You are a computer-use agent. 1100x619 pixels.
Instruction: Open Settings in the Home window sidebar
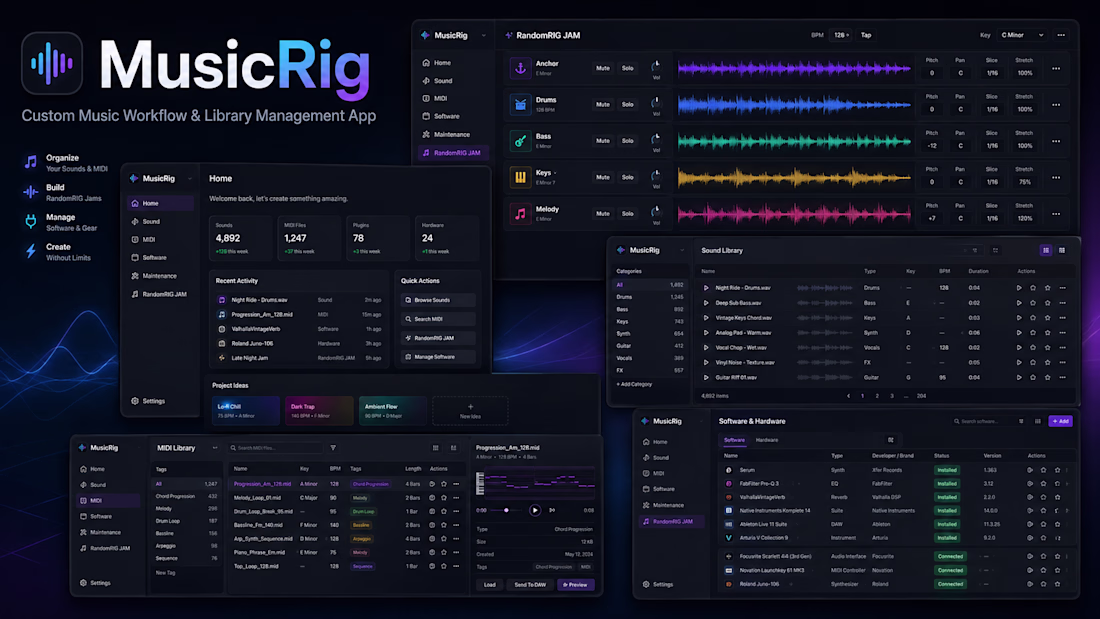[148, 401]
